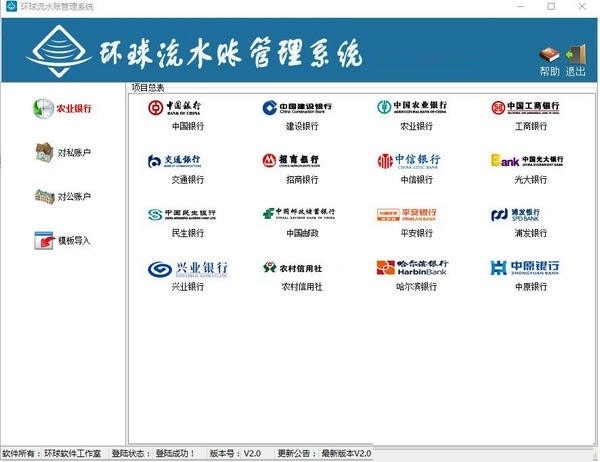The image size is (600, 462).
Task: Open help via the book icon
Action: coord(549,55)
